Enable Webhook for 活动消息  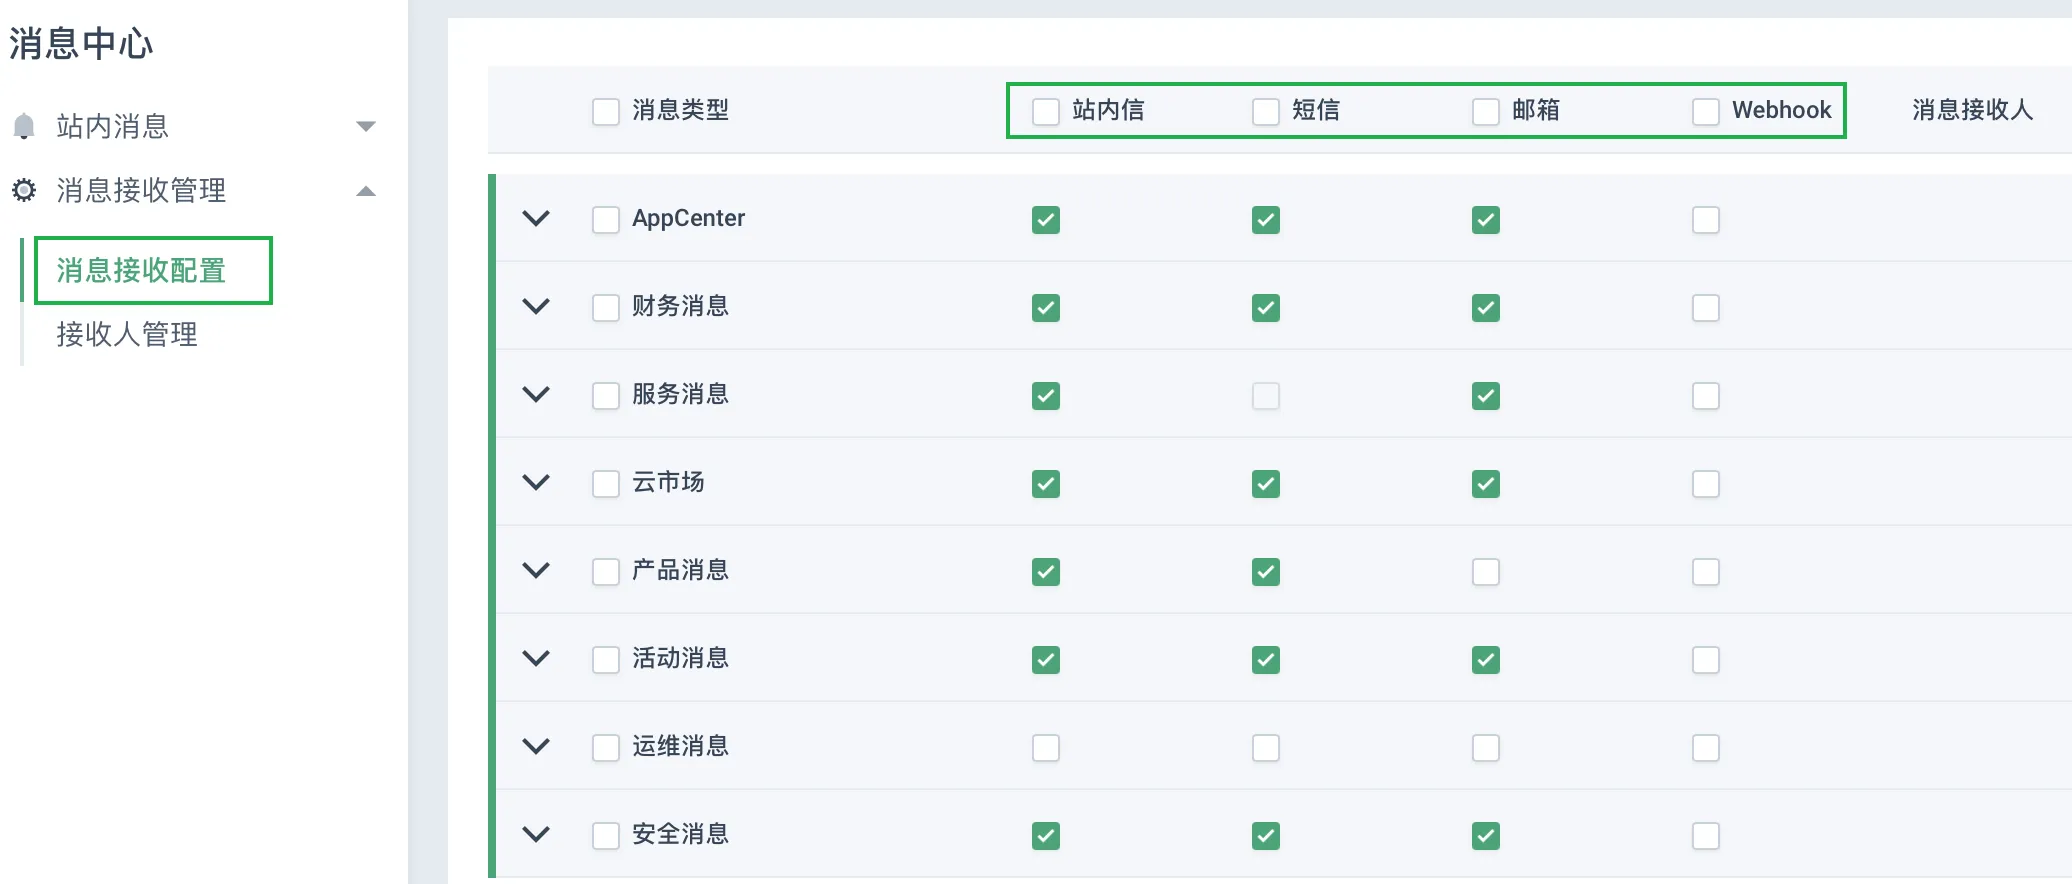point(1706,660)
